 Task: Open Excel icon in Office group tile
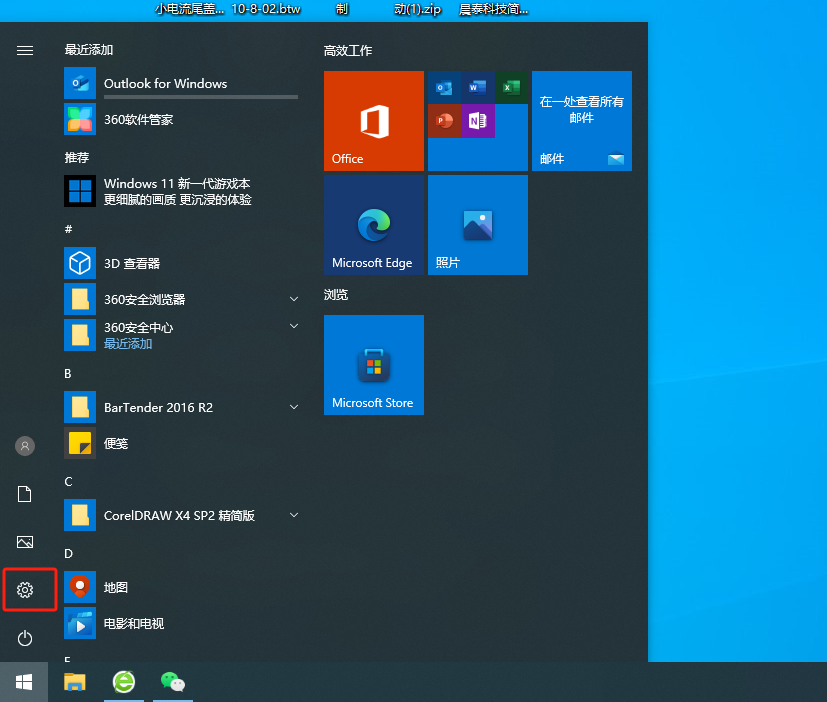511,88
